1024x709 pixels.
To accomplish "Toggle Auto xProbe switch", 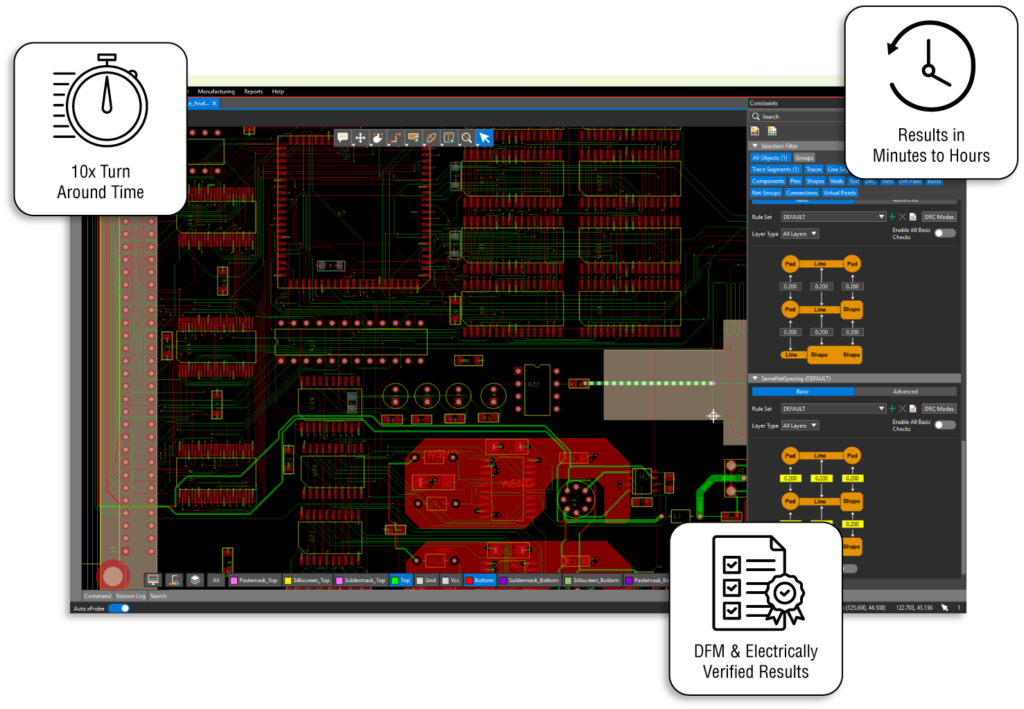I will pyautogui.click(x=119, y=608).
